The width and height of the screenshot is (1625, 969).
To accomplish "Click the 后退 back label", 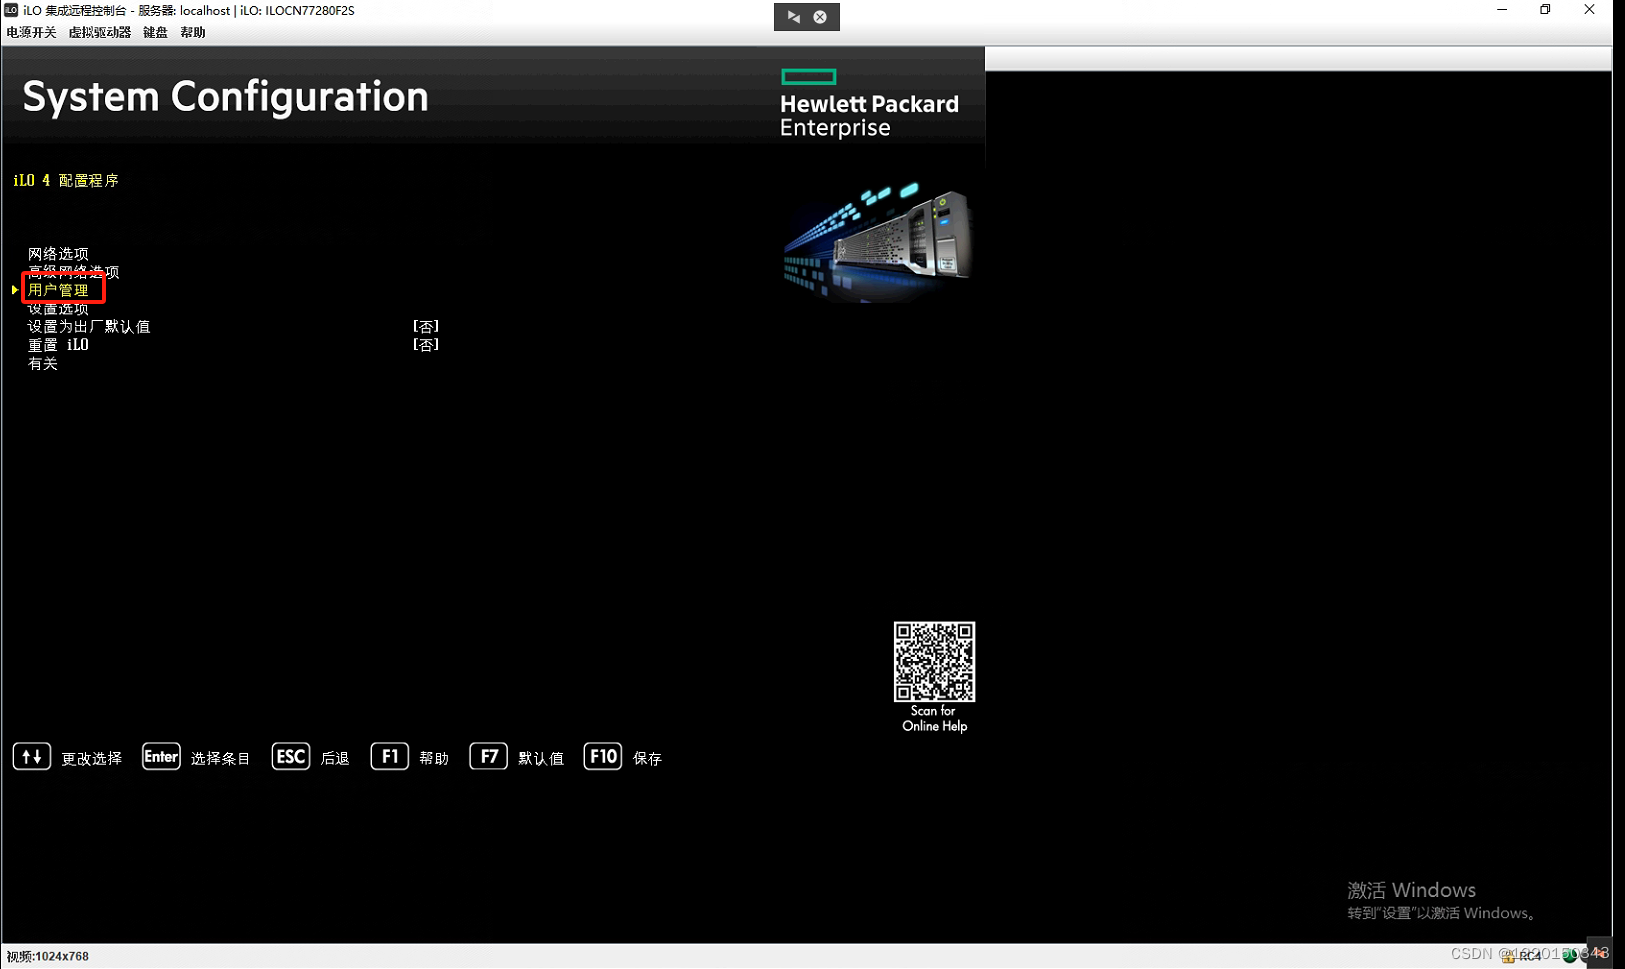I will click(x=335, y=759).
